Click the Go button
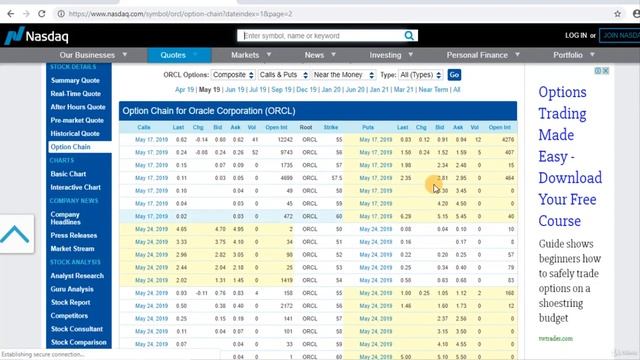640x360 pixels. click(454, 75)
